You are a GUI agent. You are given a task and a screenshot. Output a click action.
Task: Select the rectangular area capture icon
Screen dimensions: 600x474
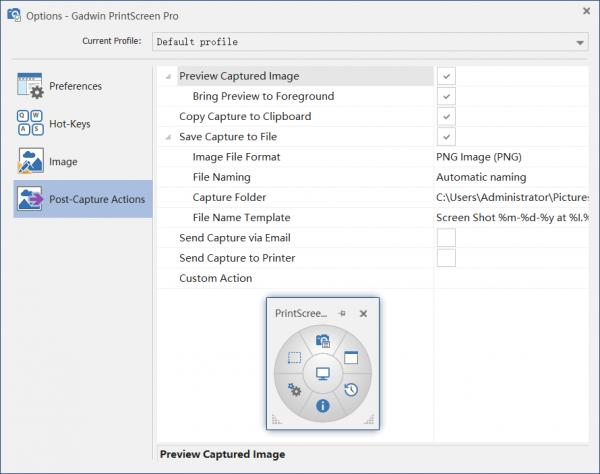pyautogui.click(x=294, y=357)
